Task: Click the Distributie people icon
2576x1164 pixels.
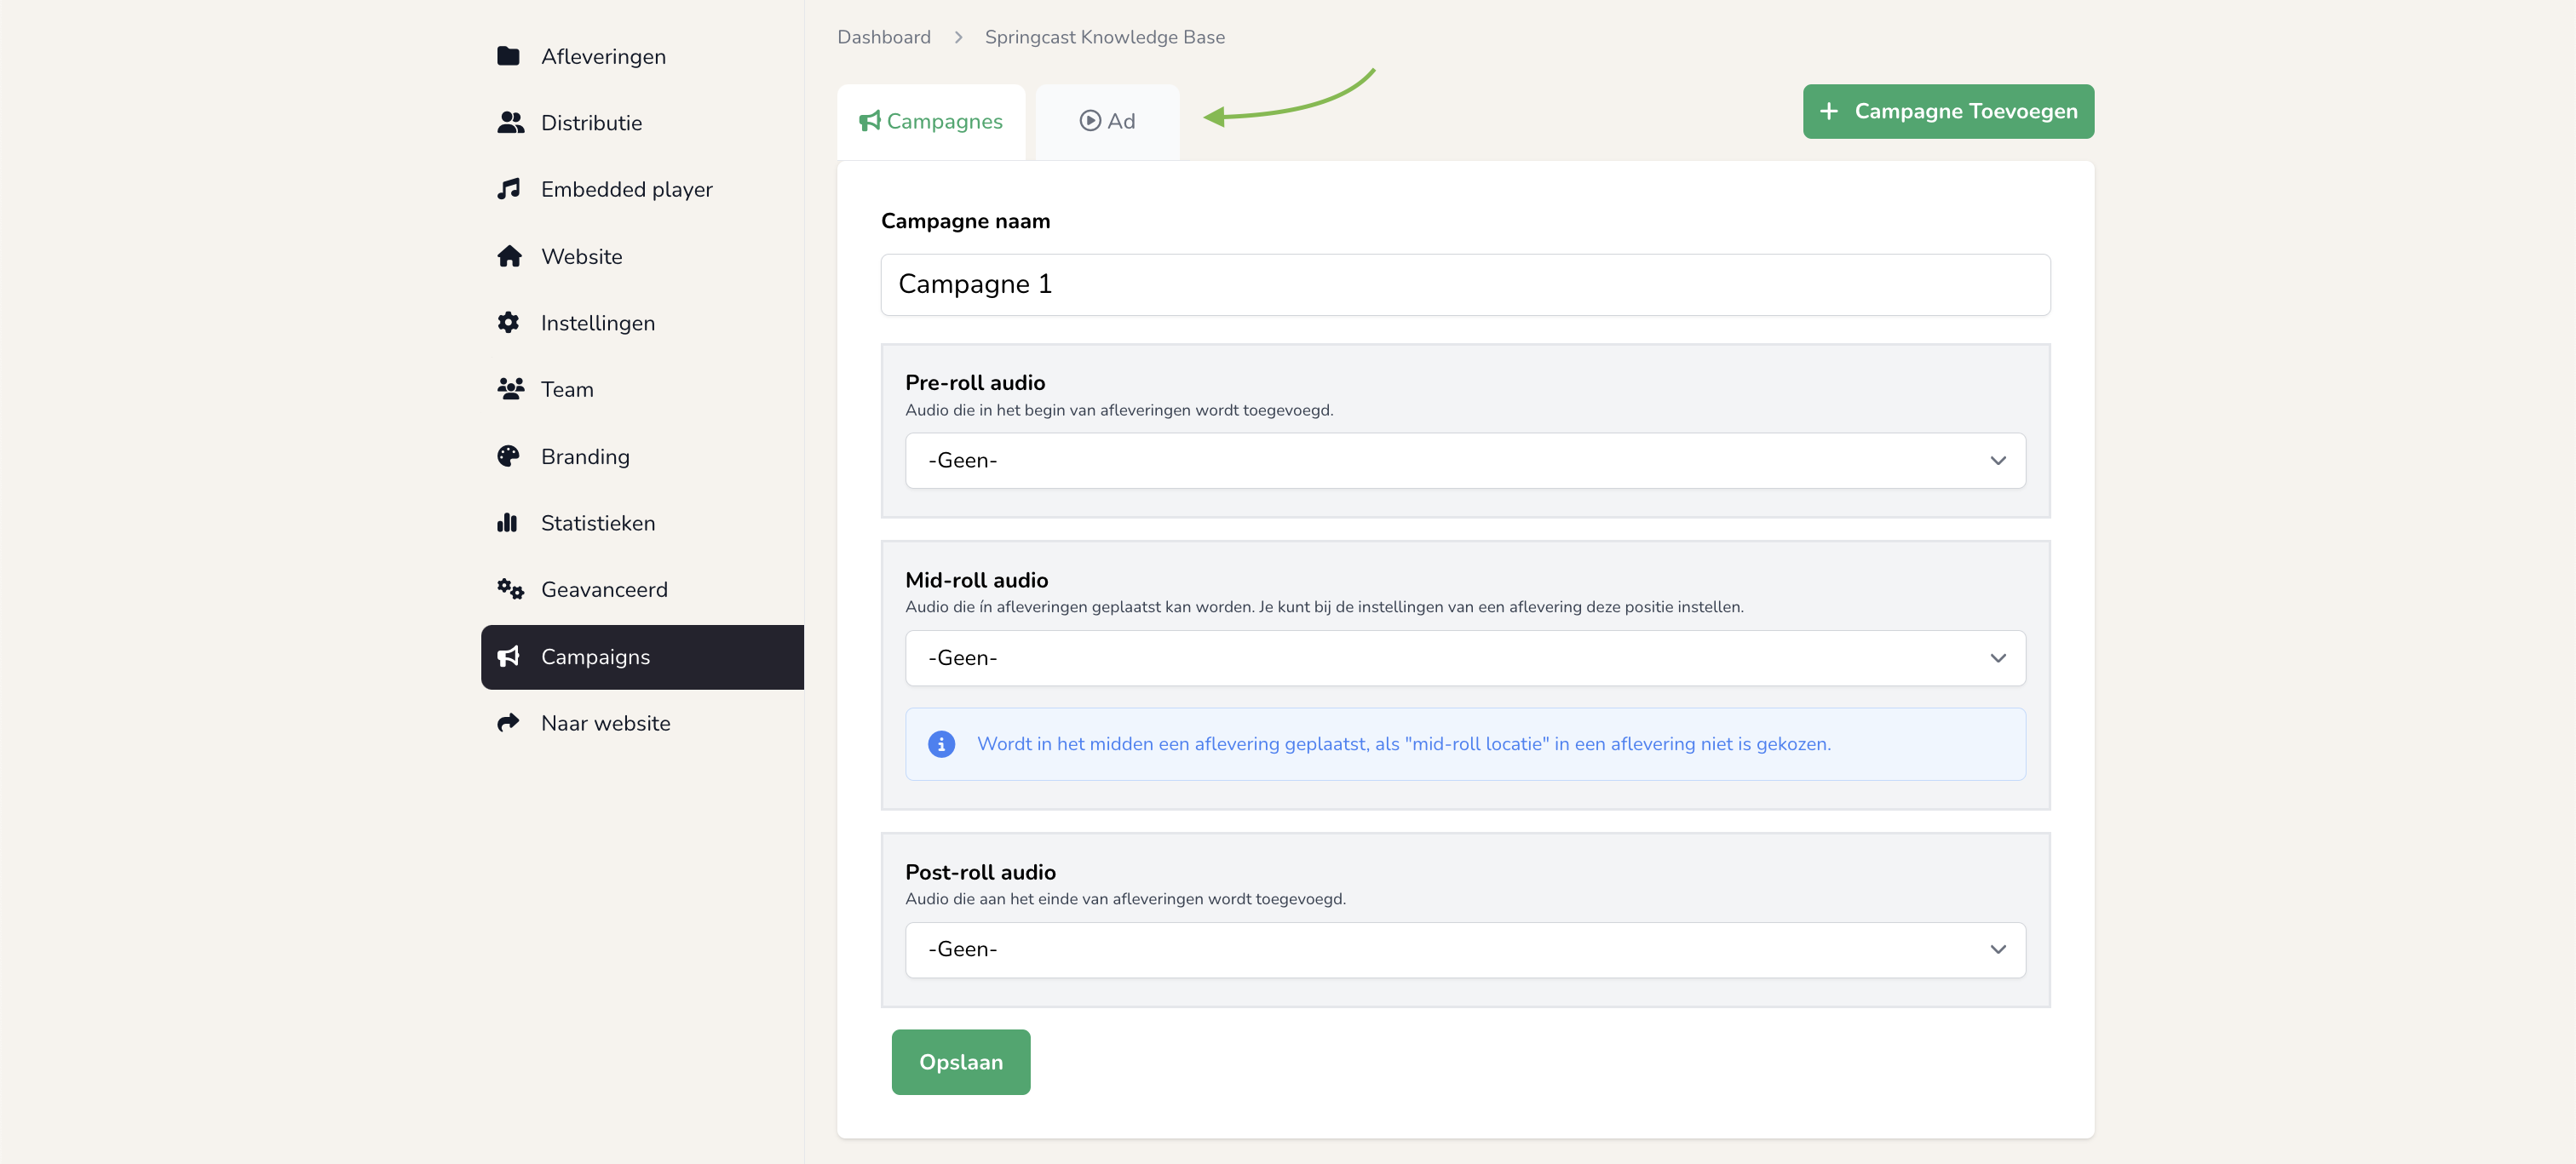Action: pos(510,122)
